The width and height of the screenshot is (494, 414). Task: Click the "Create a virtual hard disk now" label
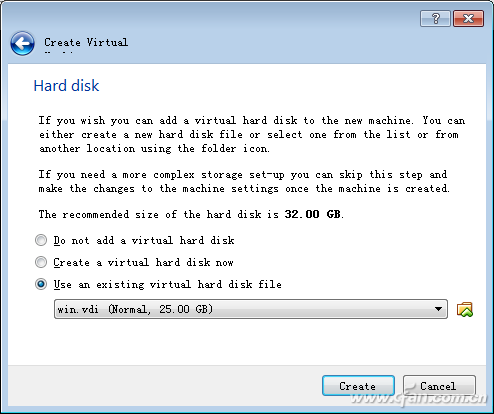(143, 262)
